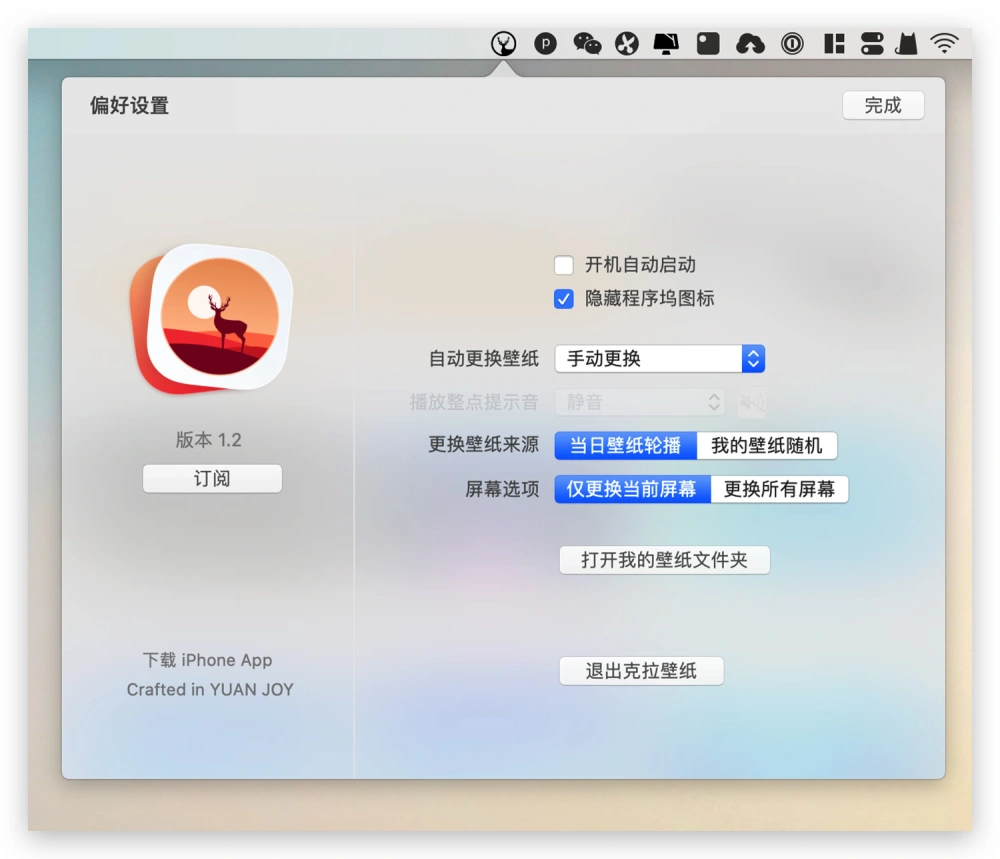Viewport: 1000px width, 859px height.
Task: Click the 订阅 subscribe button
Action: pos(212,478)
